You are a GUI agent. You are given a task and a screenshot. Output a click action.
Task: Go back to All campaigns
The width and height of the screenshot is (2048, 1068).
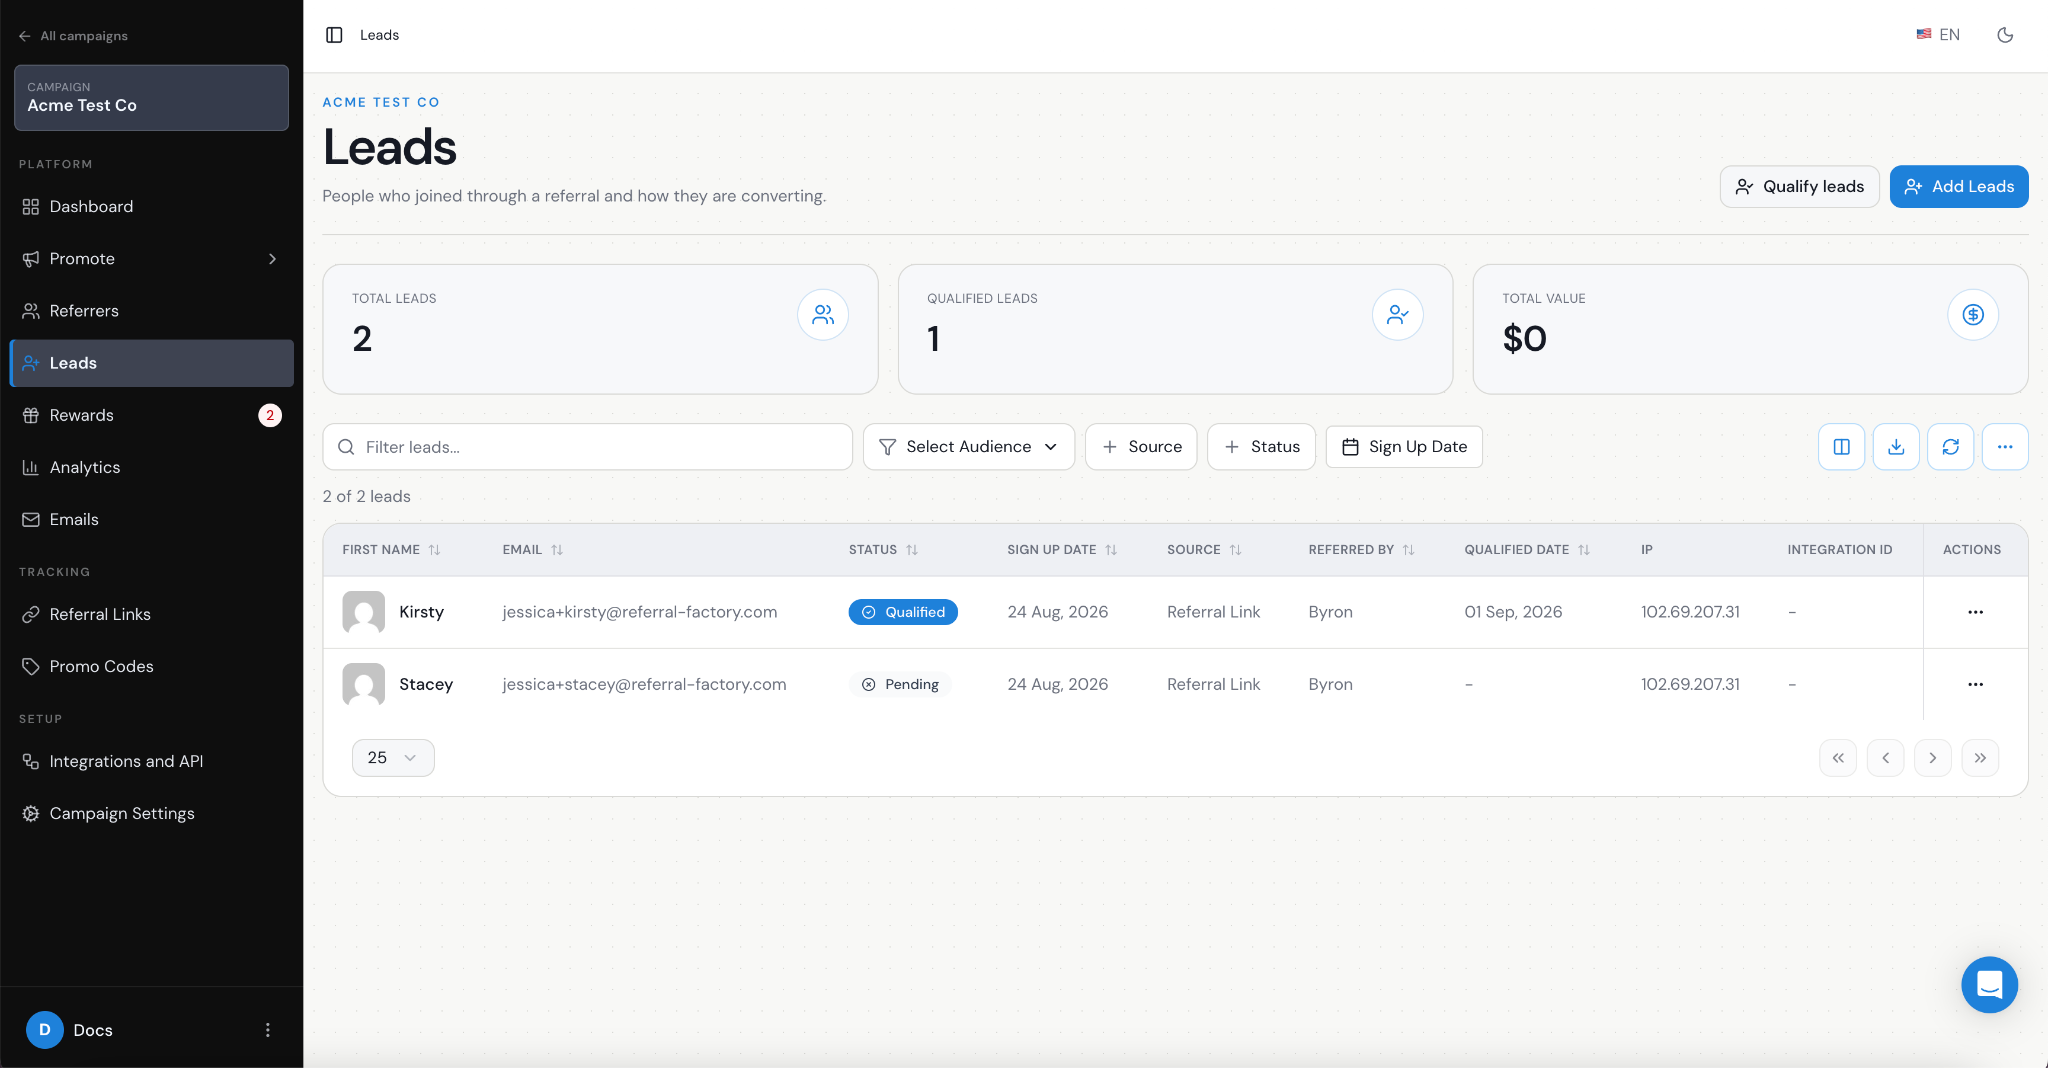pos(73,36)
